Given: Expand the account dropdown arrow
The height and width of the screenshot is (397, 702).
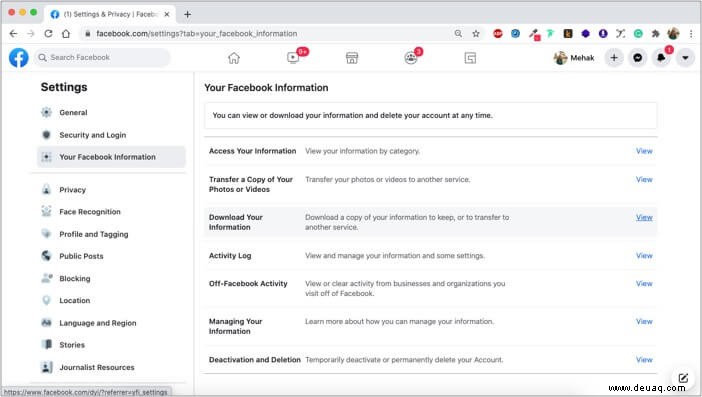Looking at the screenshot, I should click(685, 58).
